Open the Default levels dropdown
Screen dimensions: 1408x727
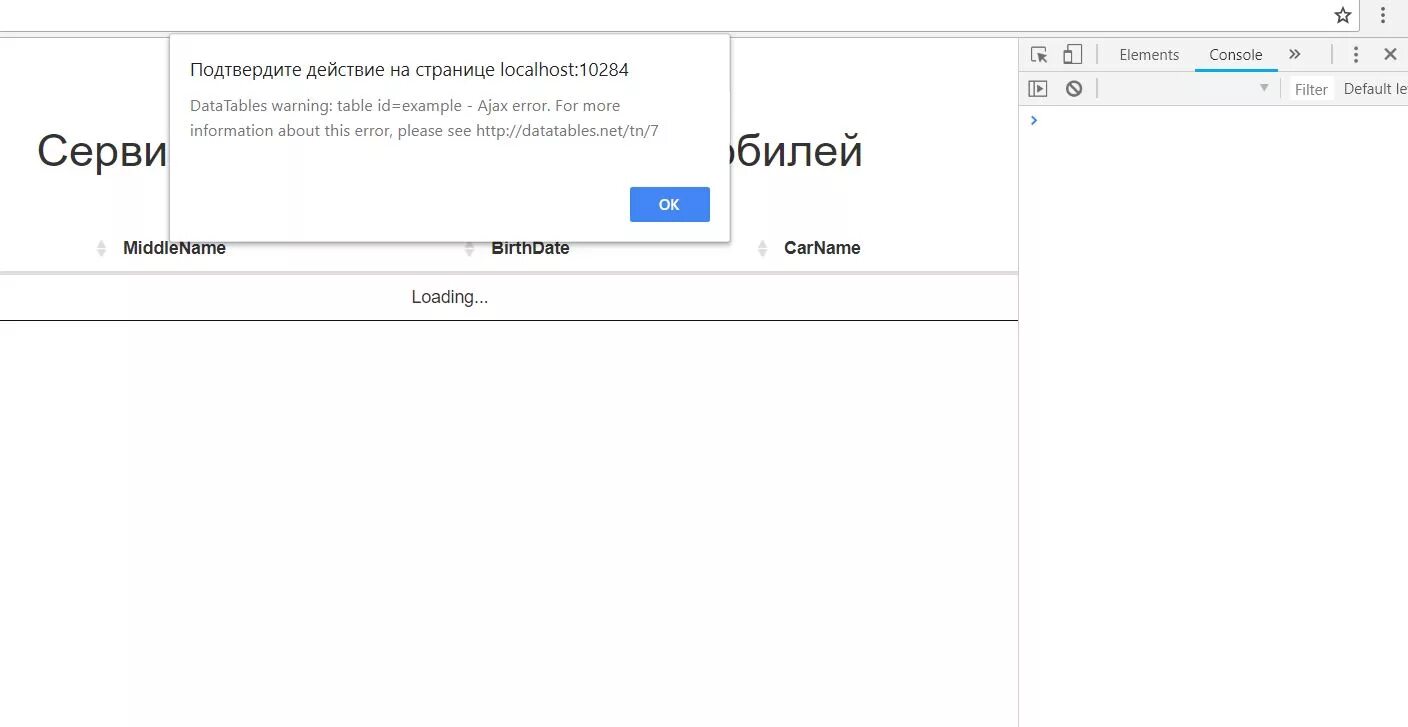point(1375,89)
